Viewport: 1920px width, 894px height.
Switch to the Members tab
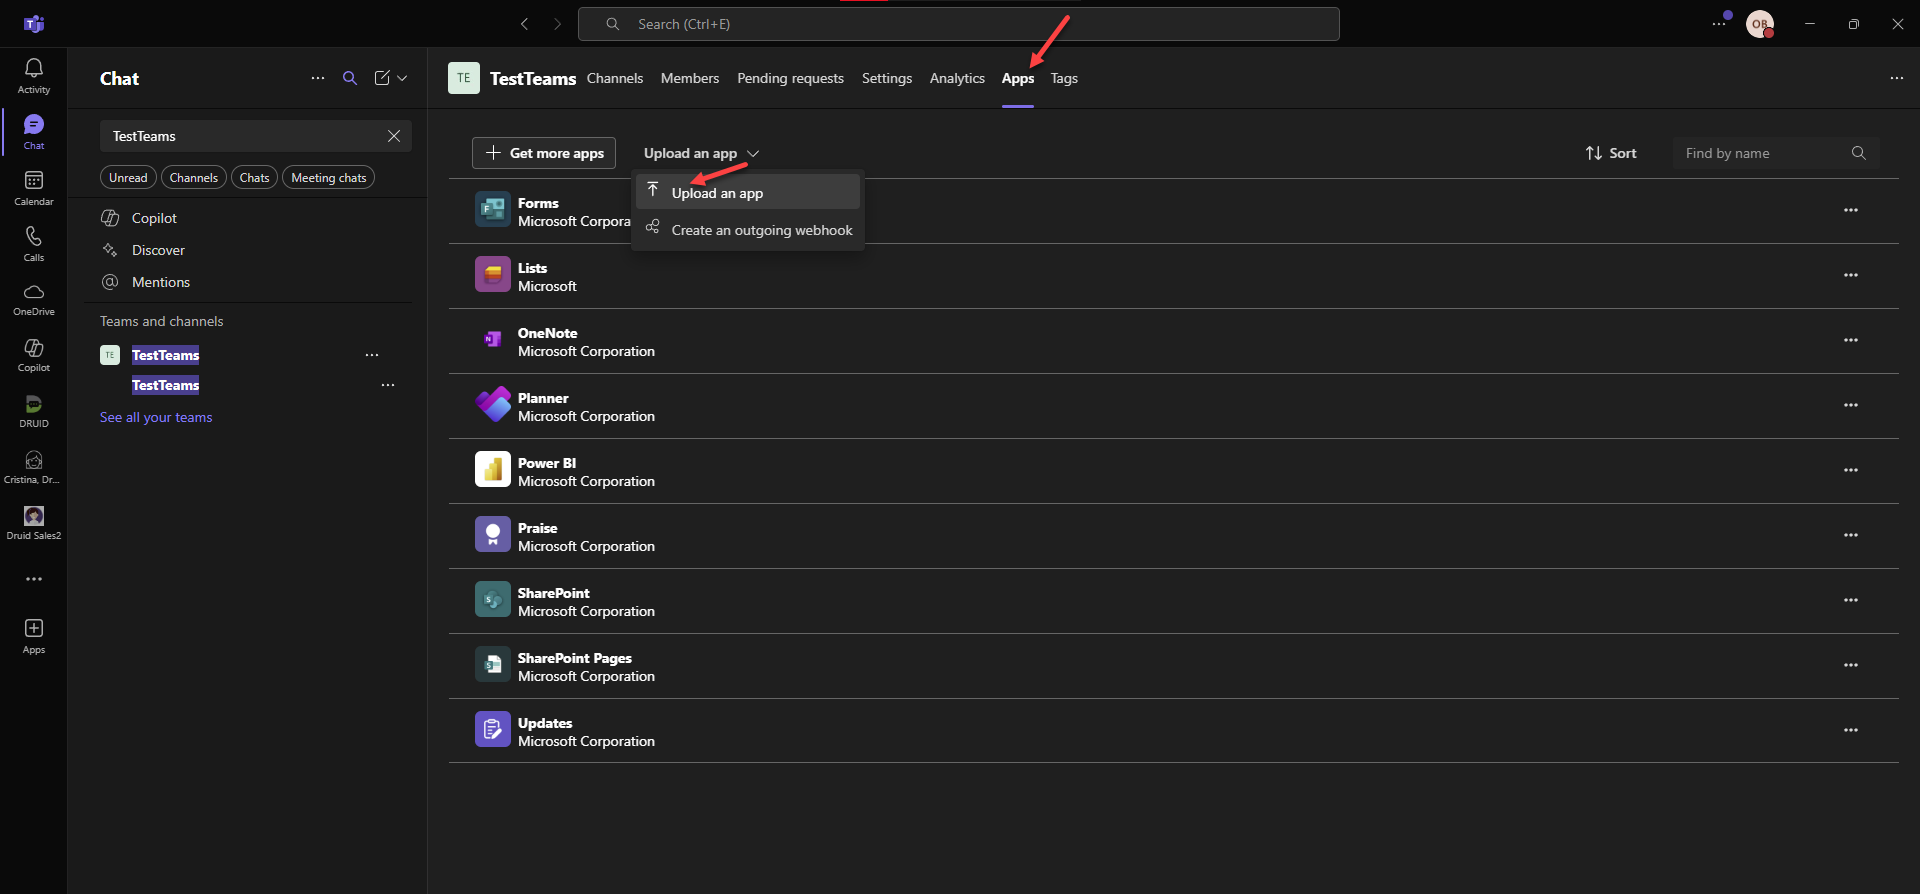690,78
